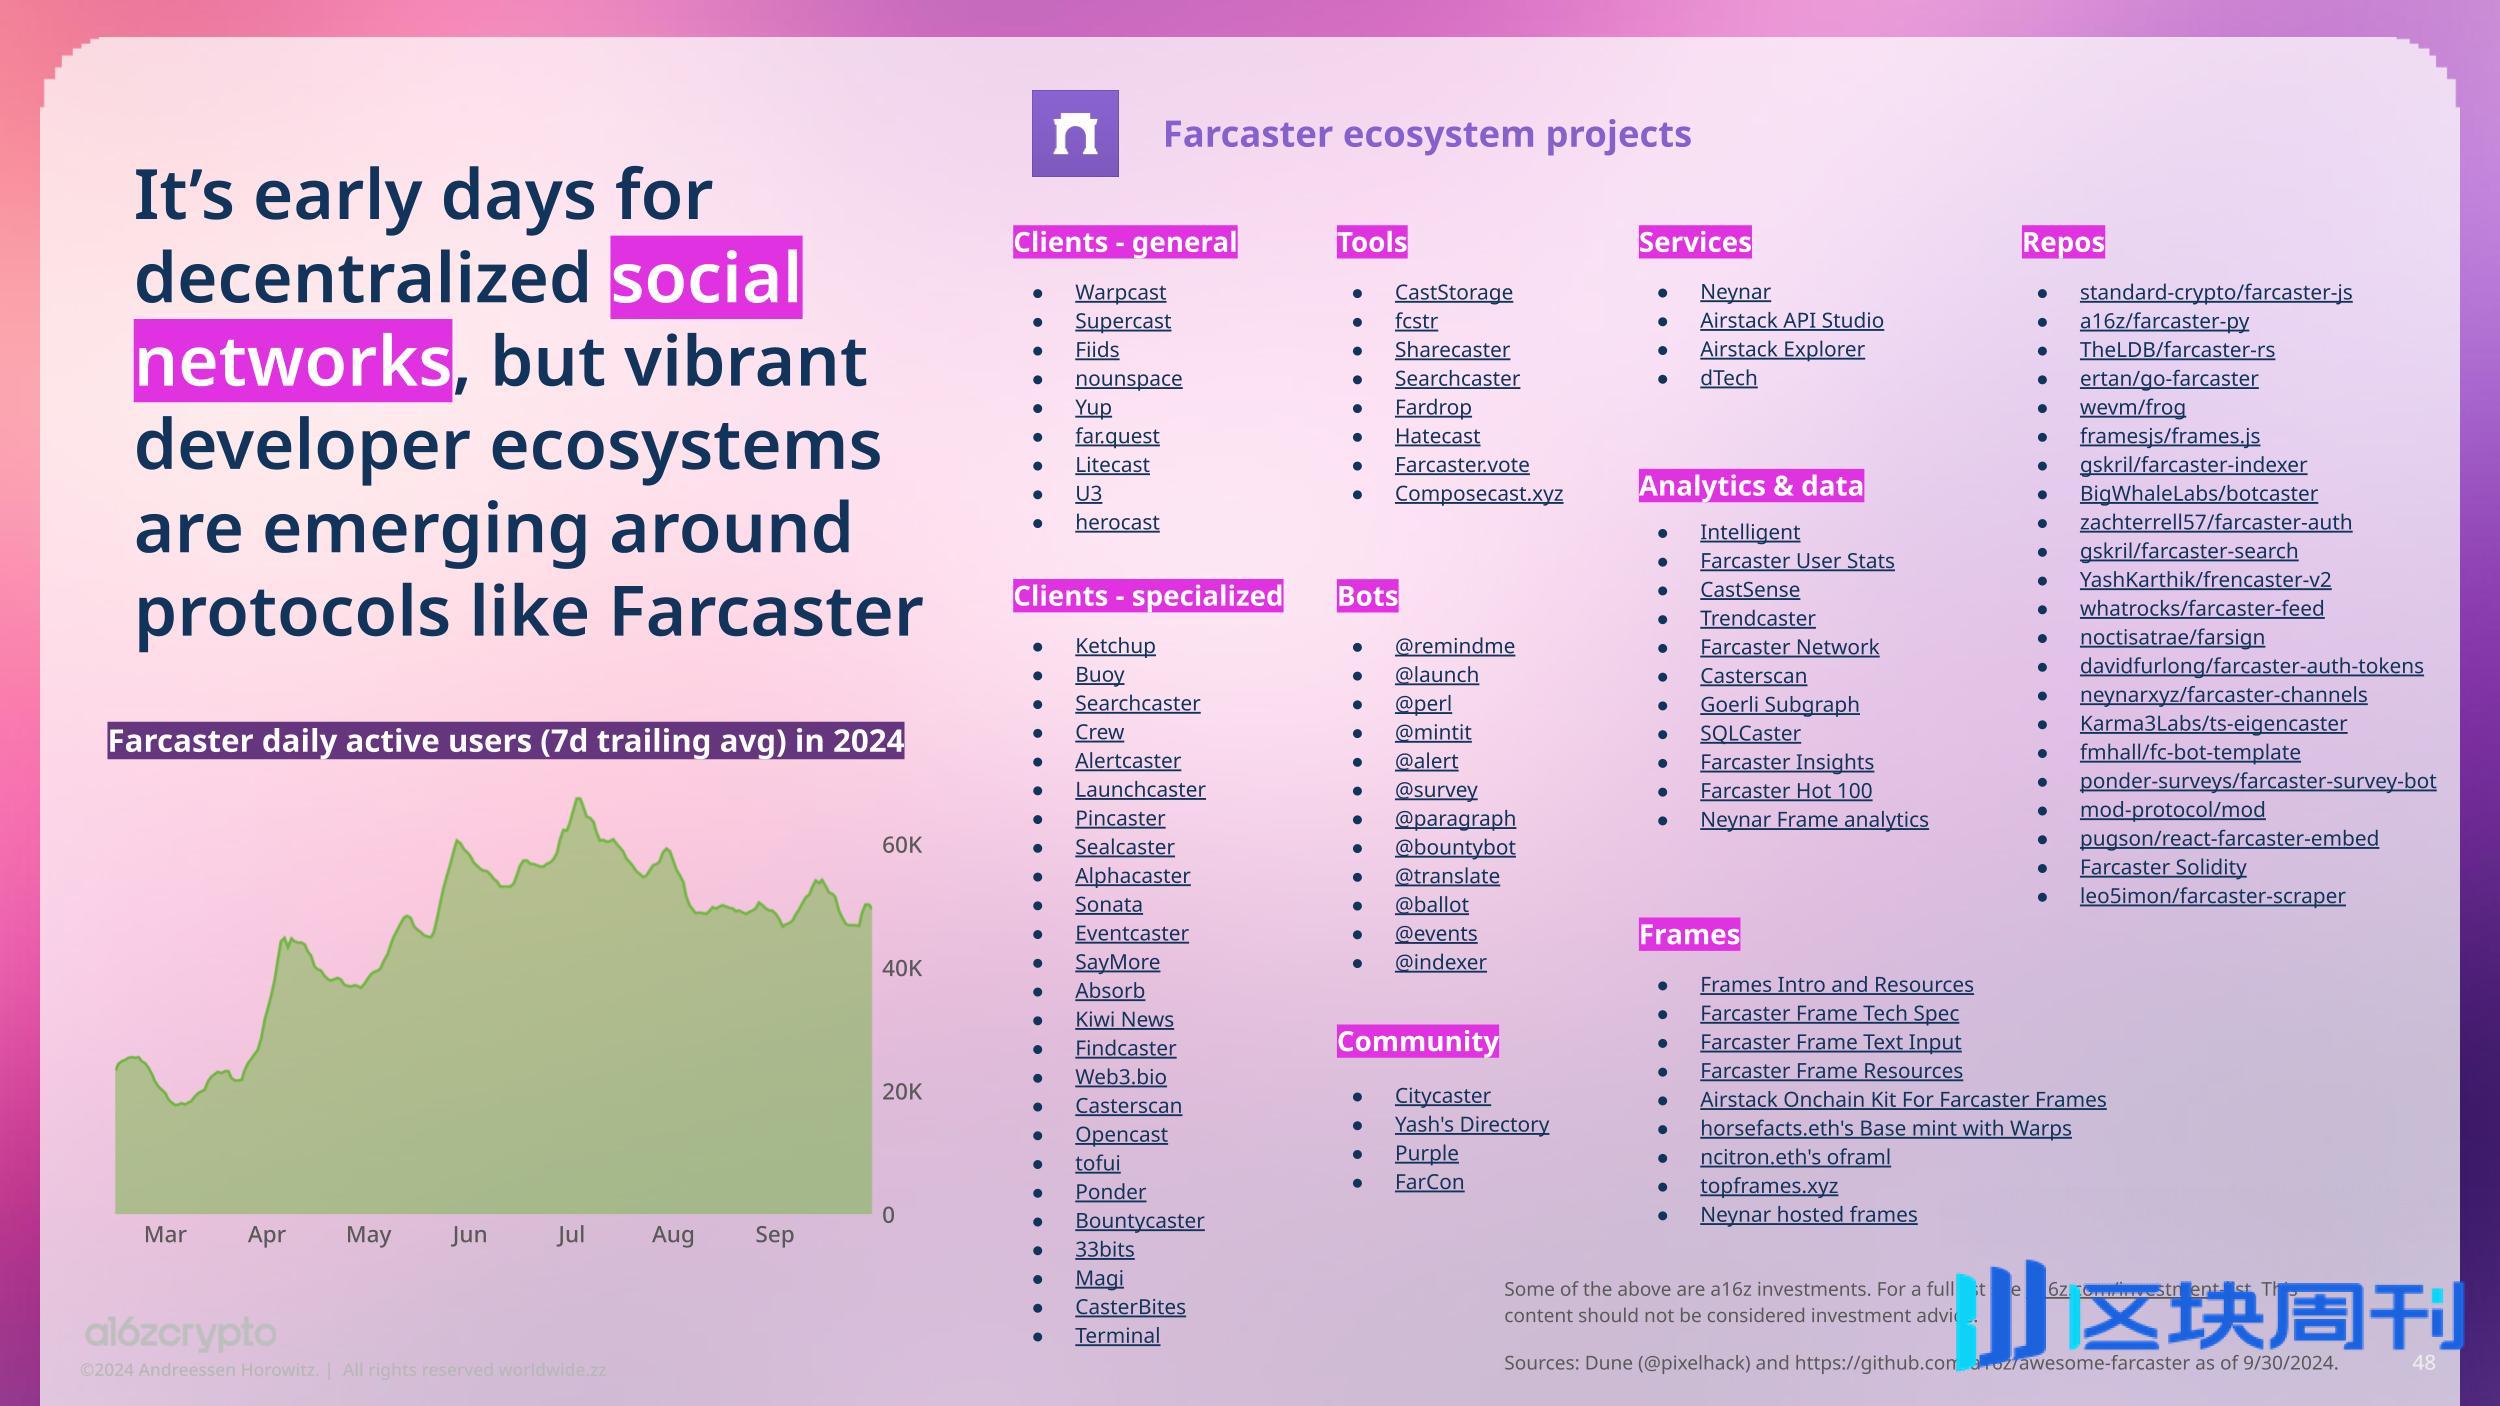Open the mod-protocol/mod repo link

point(2173,810)
